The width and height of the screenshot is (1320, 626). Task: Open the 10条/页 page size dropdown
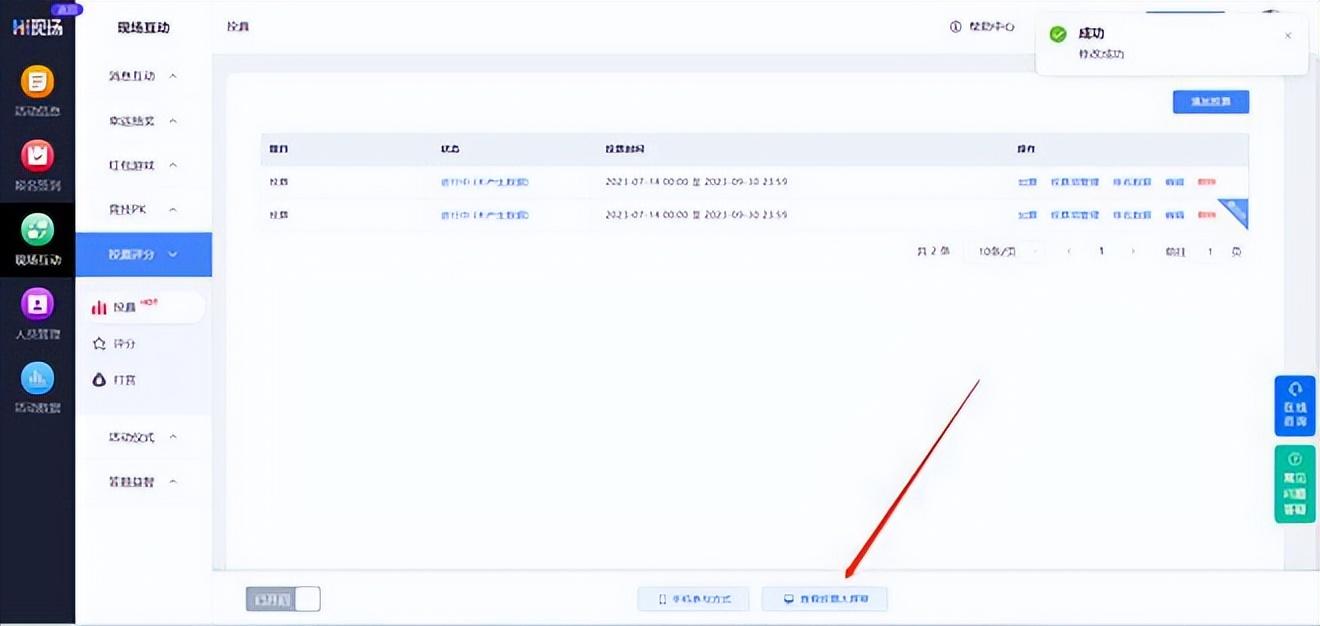coord(1003,252)
